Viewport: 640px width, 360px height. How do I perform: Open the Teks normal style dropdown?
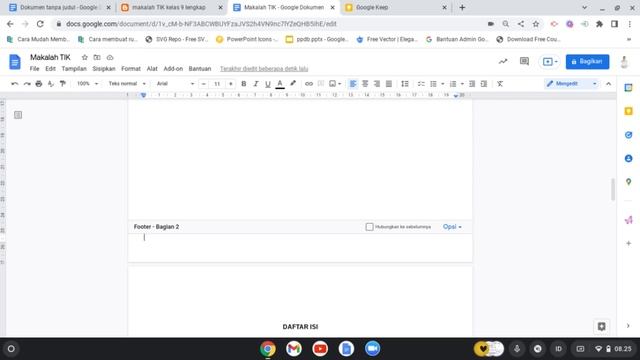[x=127, y=84]
